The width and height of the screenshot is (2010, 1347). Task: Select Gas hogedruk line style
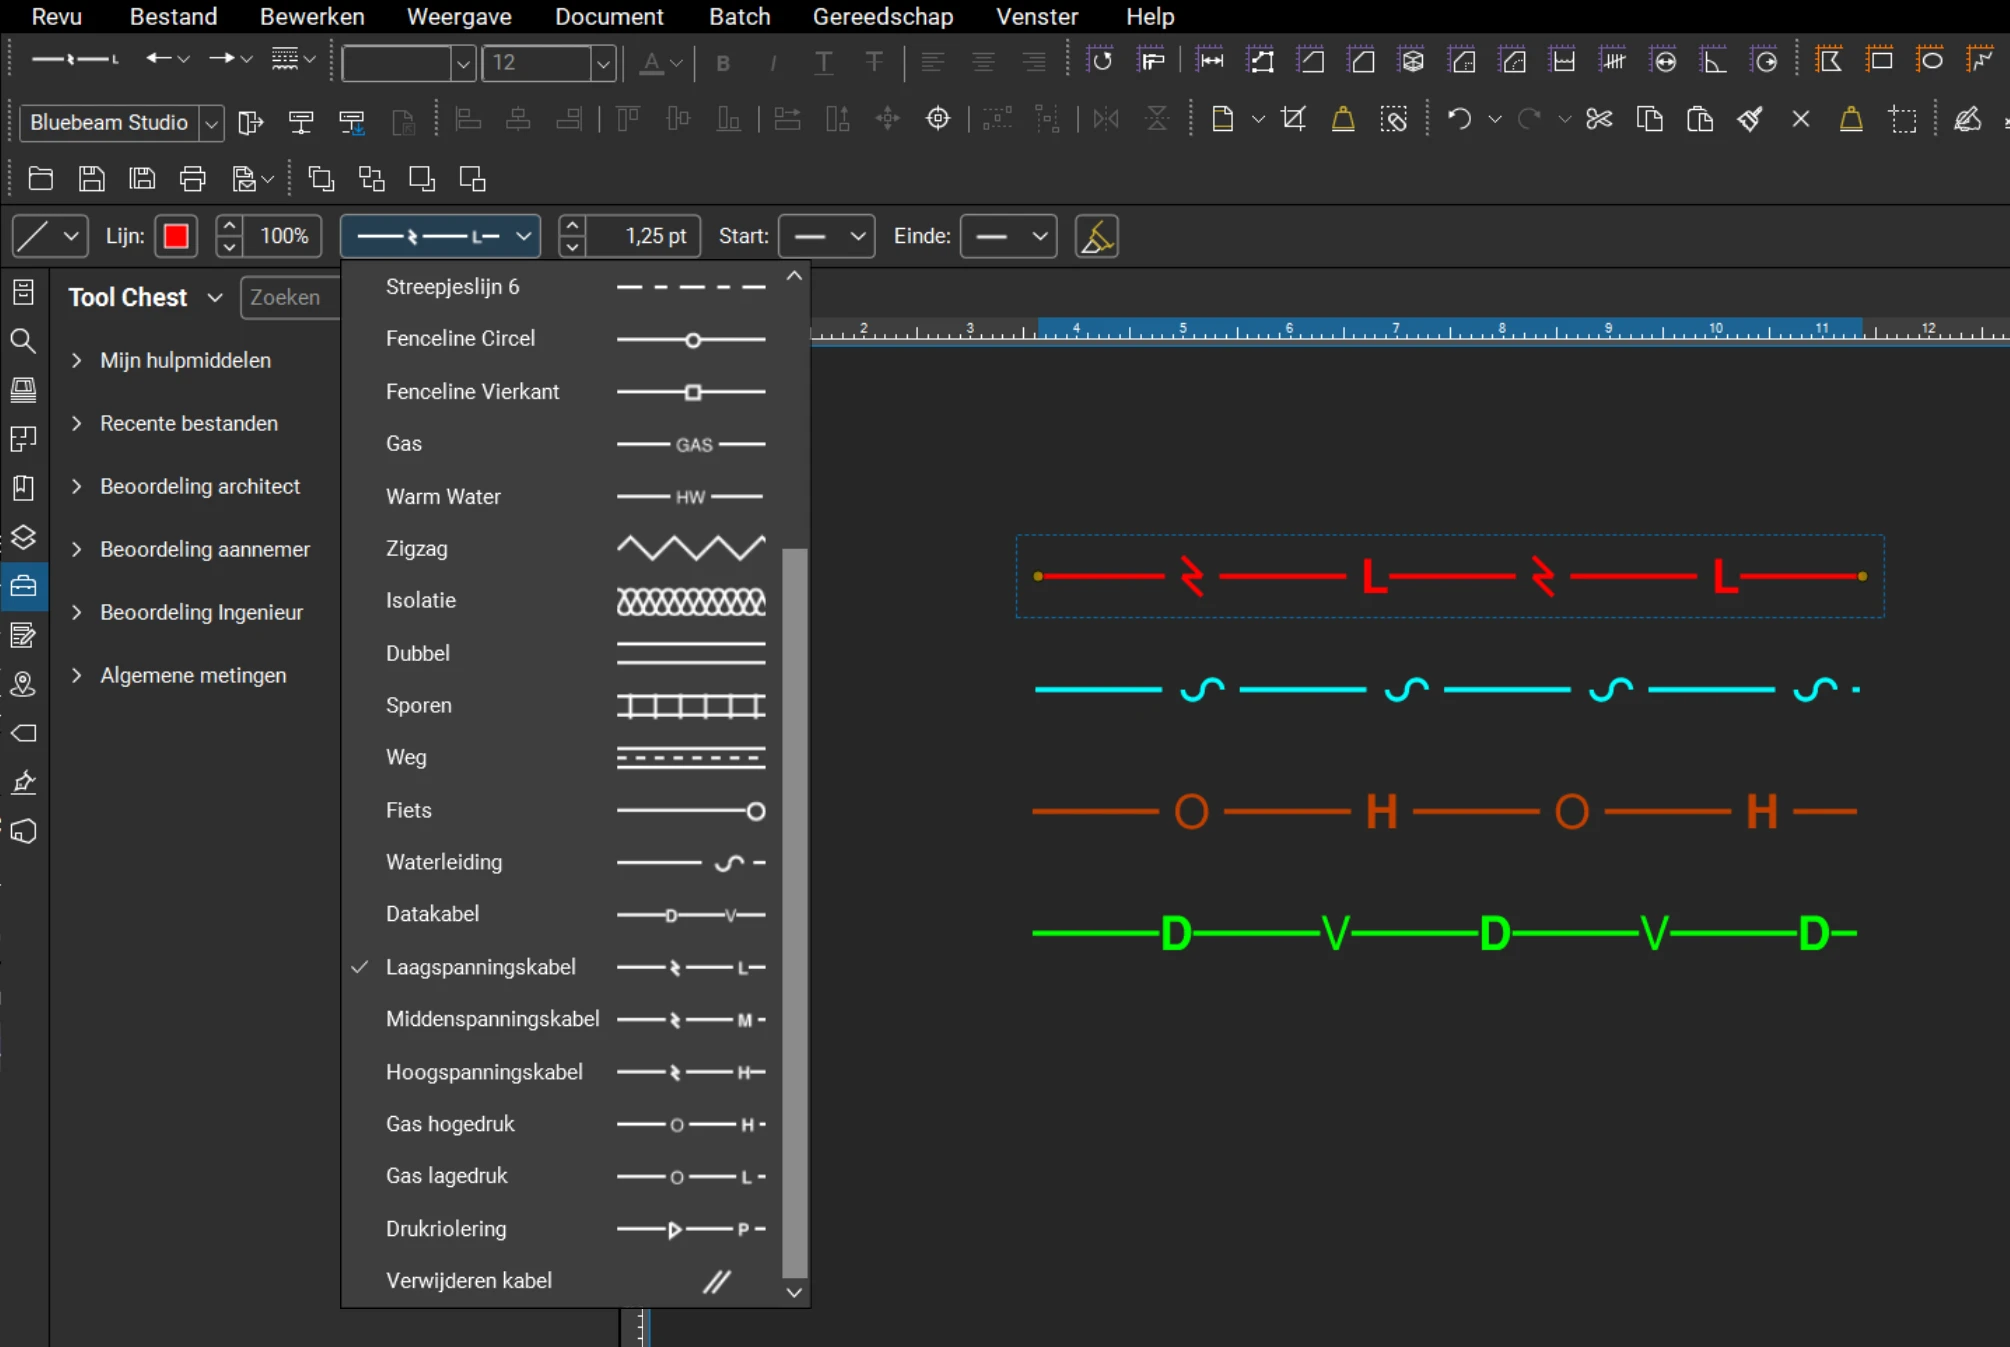click(x=561, y=1124)
